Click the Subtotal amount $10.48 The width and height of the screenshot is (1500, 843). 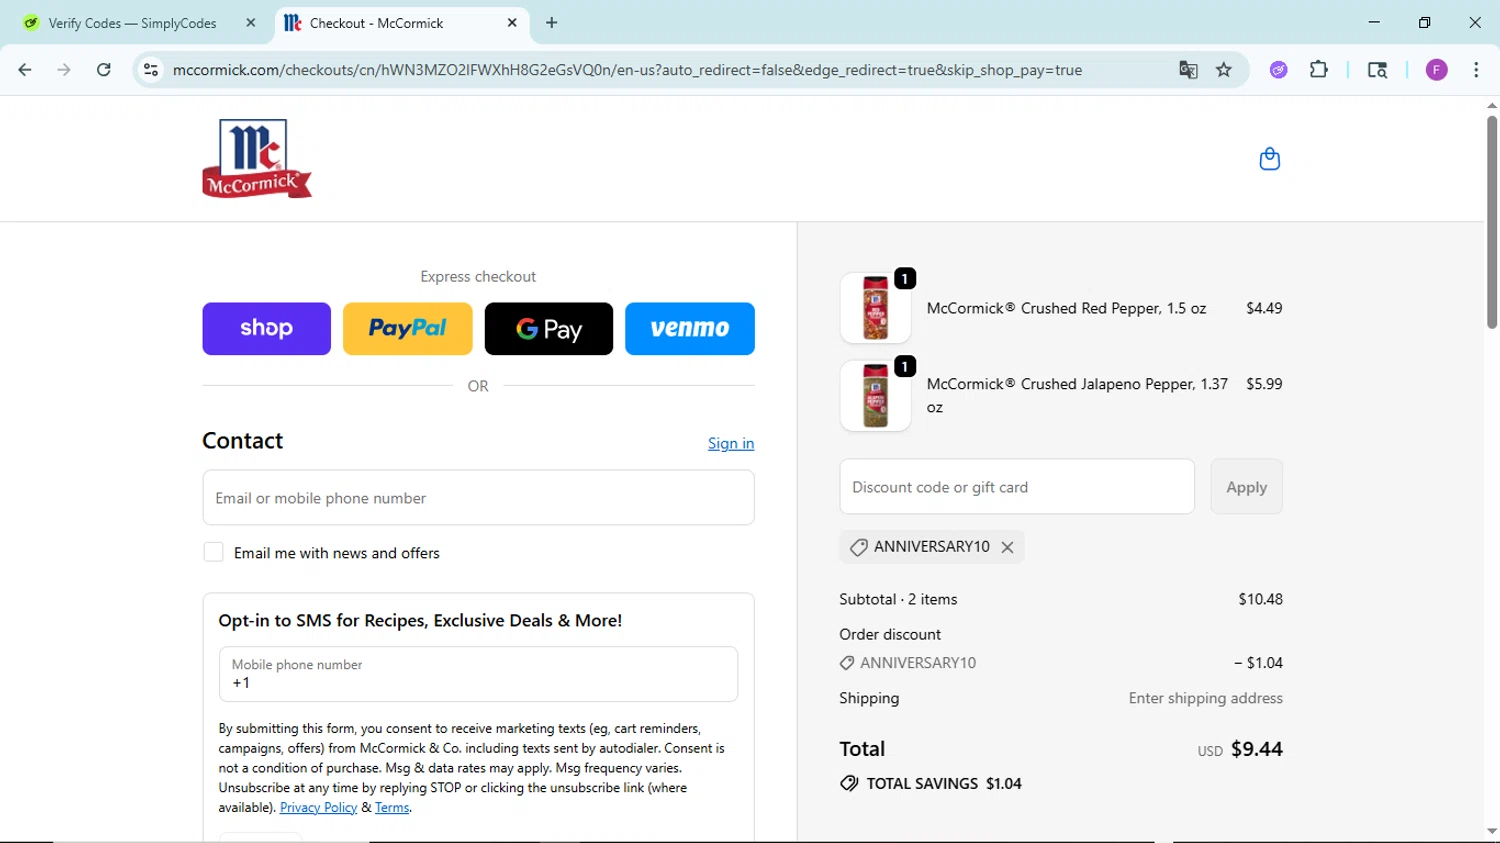point(1260,599)
